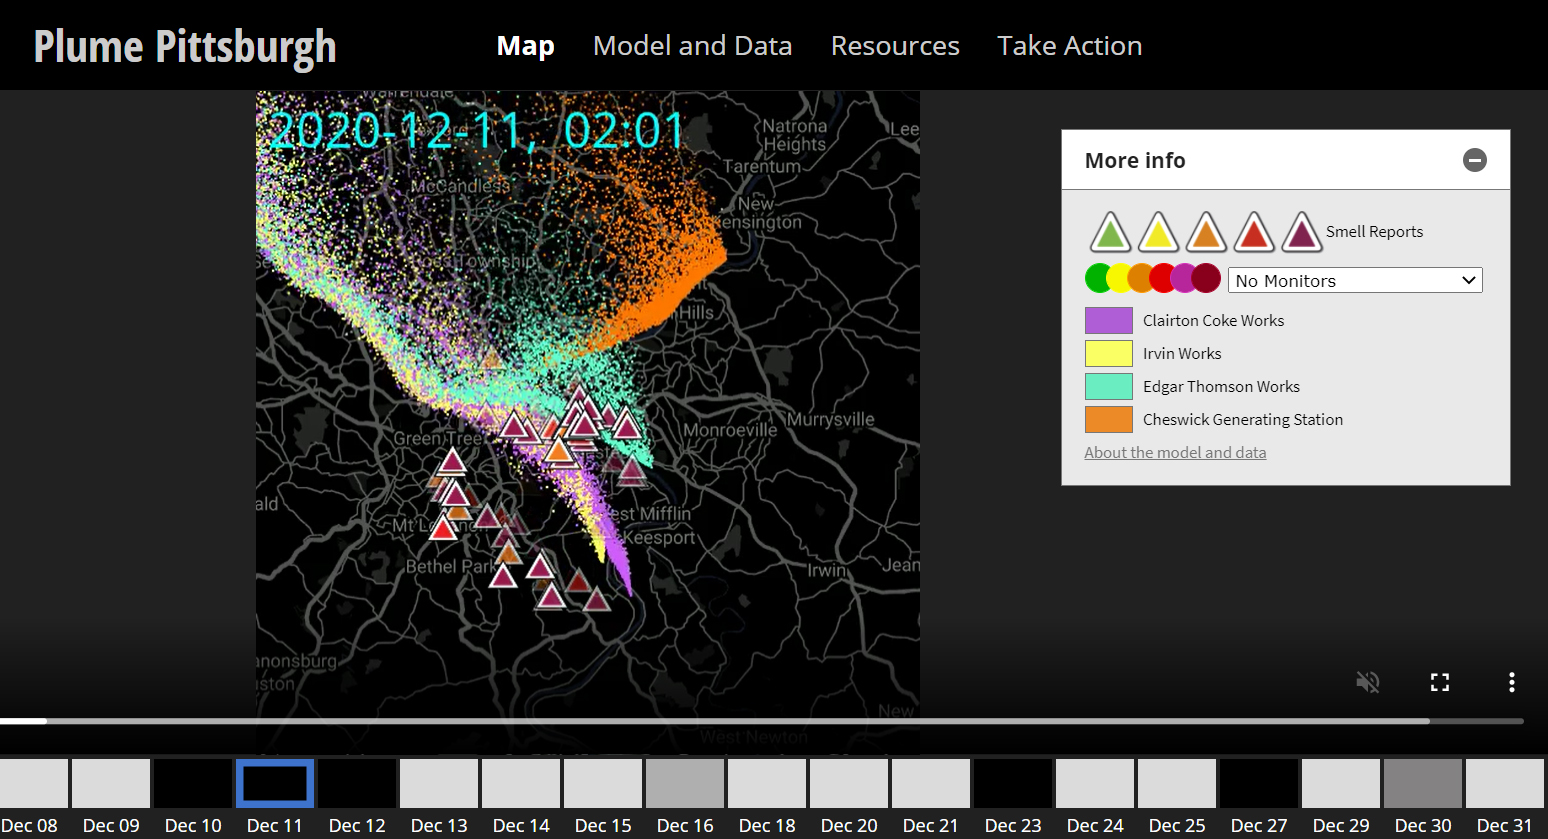Select the Dec 08 day thumbnail
The width and height of the screenshot is (1548, 839).
click(33, 783)
